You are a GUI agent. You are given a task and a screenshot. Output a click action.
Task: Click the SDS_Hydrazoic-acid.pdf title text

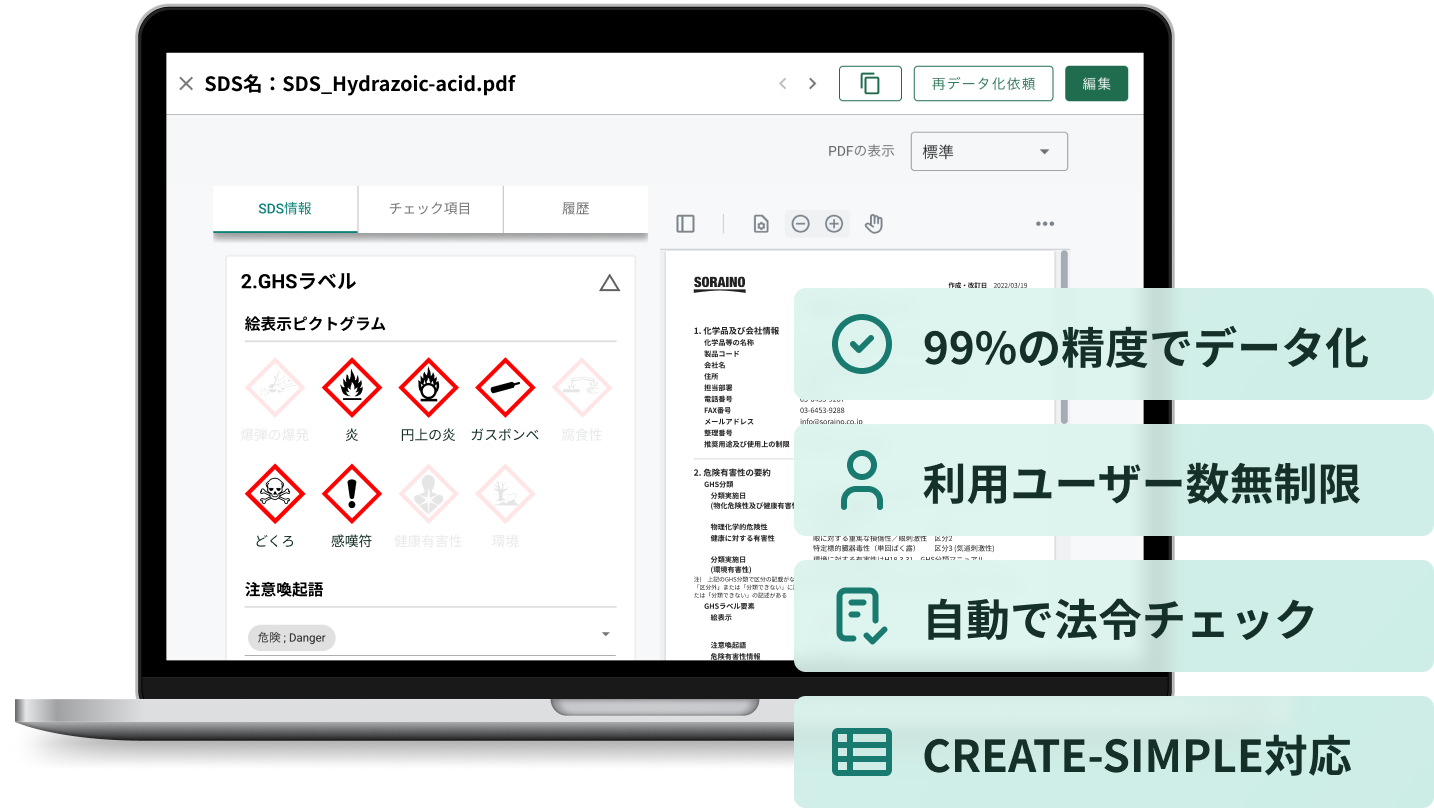coord(399,84)
